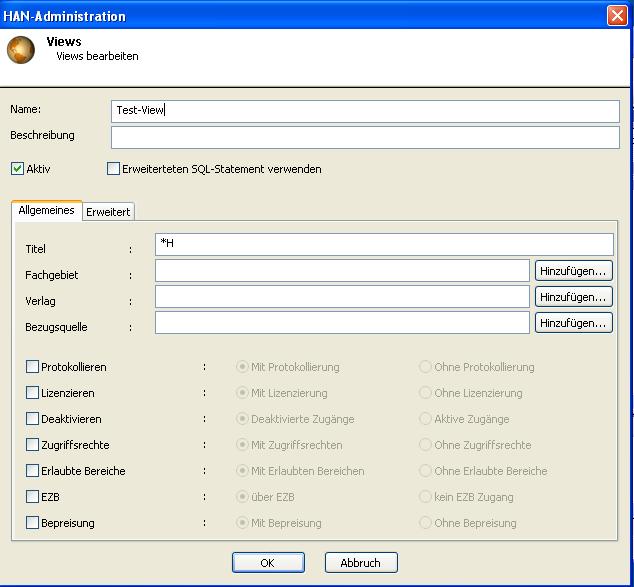Select Deaktivierte Zugänge radio button
634x587 pixels.
coord(242,418)
